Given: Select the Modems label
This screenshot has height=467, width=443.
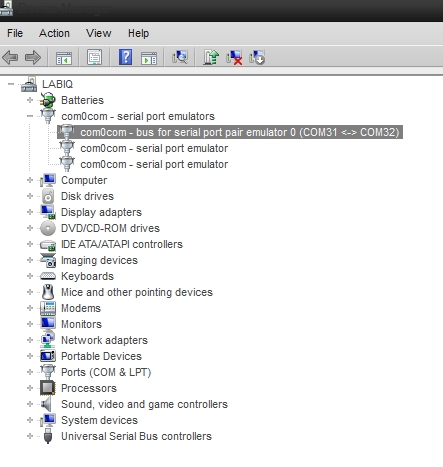Looking at the screenshot, I should coord(81,308).
